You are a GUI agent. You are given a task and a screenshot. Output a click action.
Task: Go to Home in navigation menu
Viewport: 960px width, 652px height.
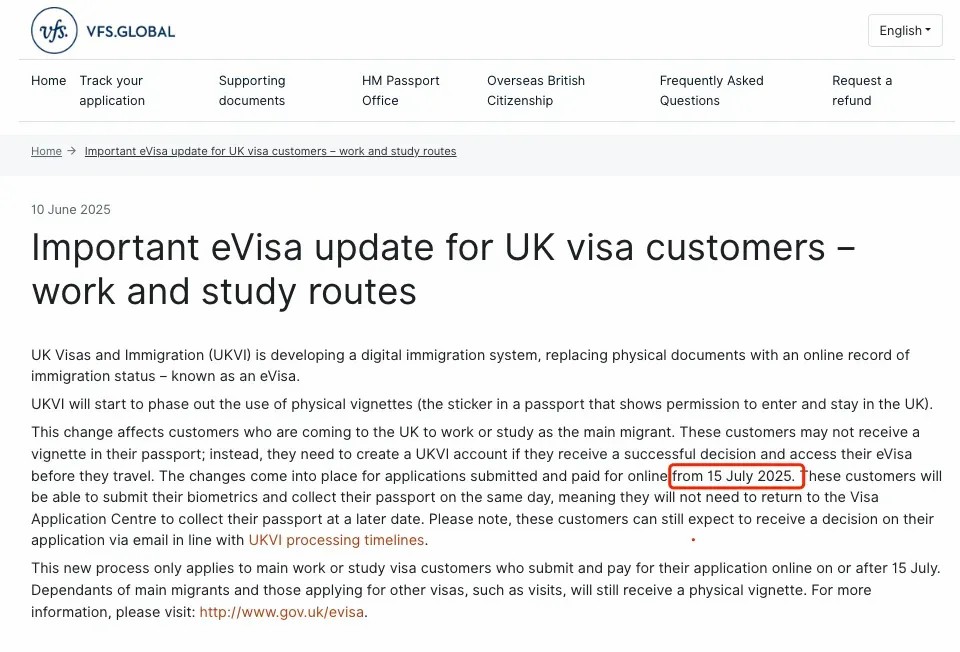pos(48,81)
